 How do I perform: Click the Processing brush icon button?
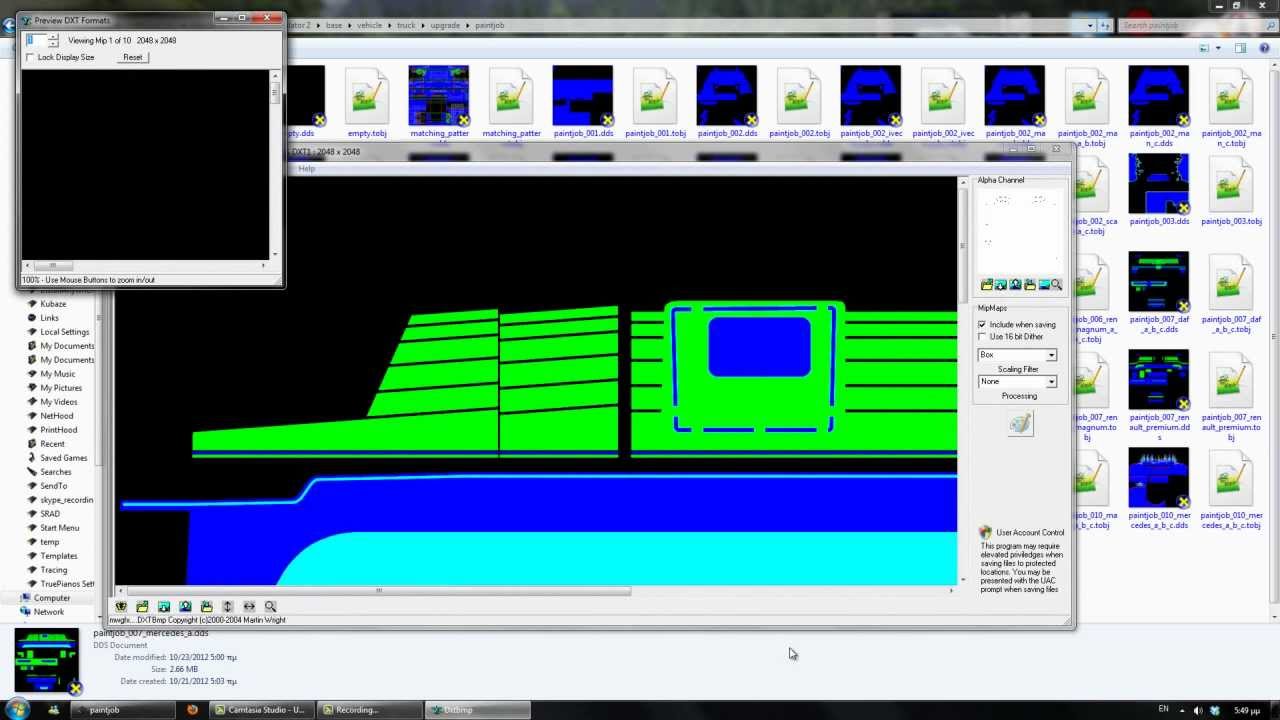click(1020, 423)
